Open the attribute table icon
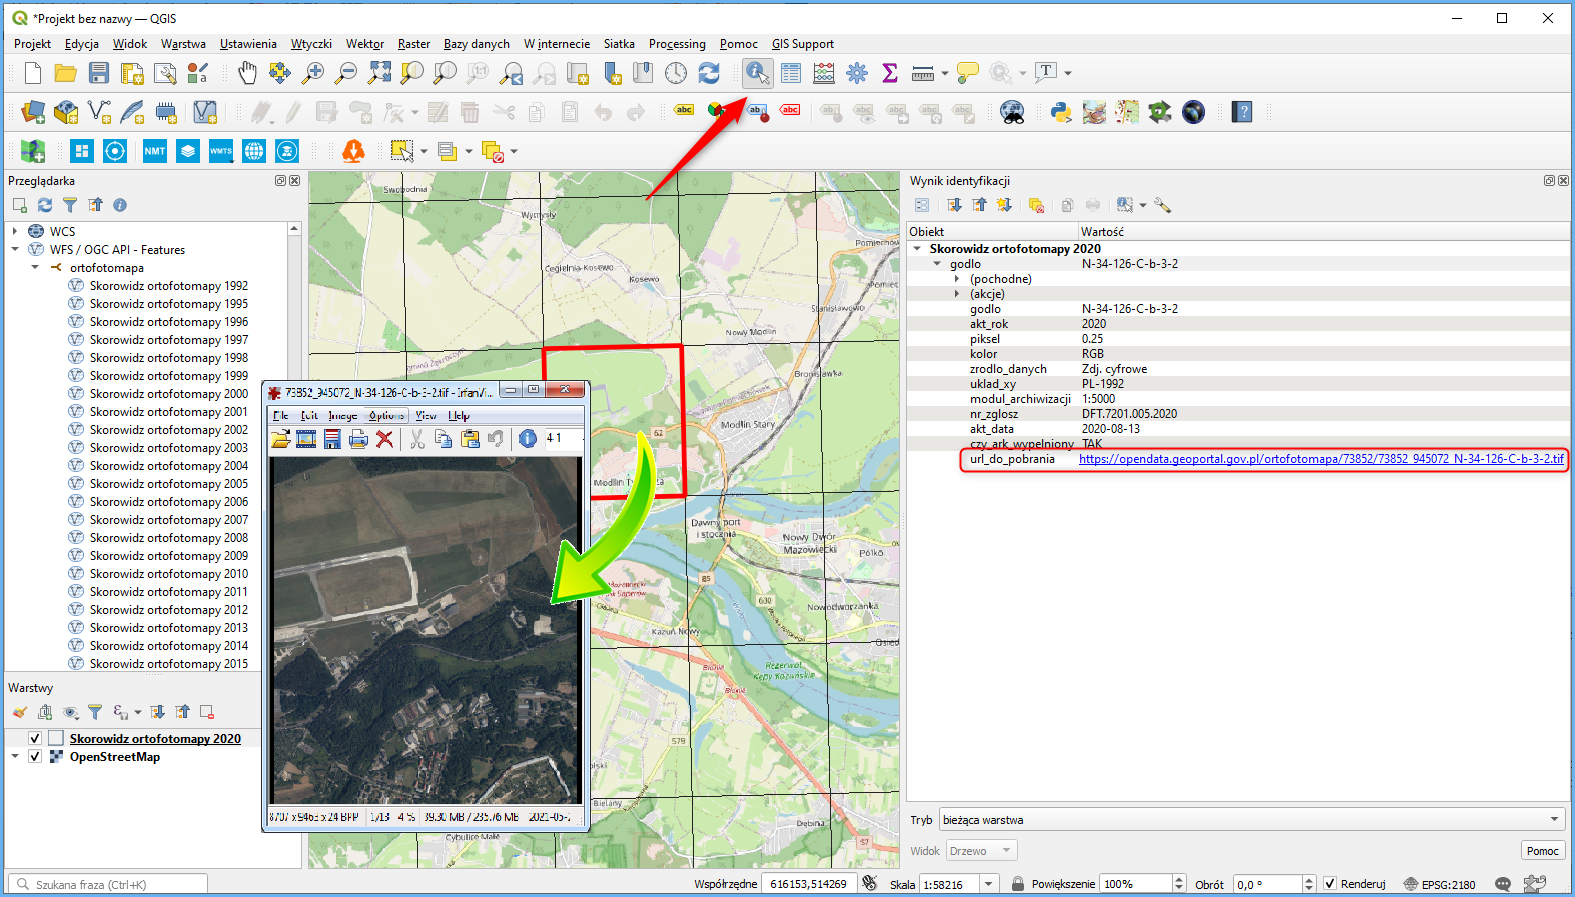This screenshot has height=897, width=1575. coord(791,73)
